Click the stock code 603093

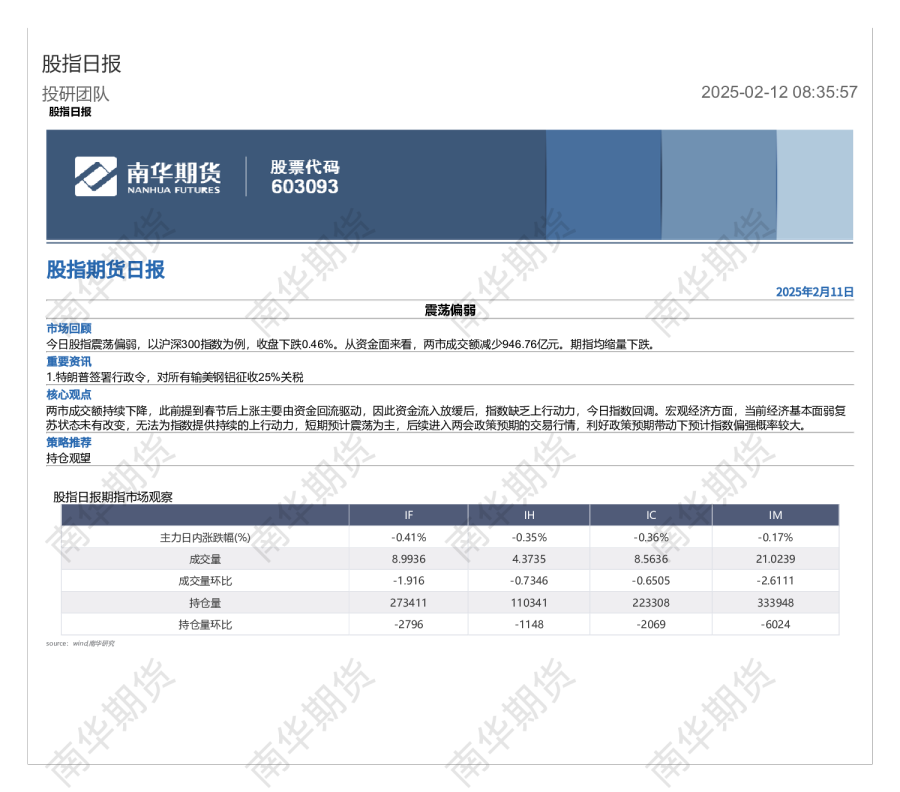(305, 187)
